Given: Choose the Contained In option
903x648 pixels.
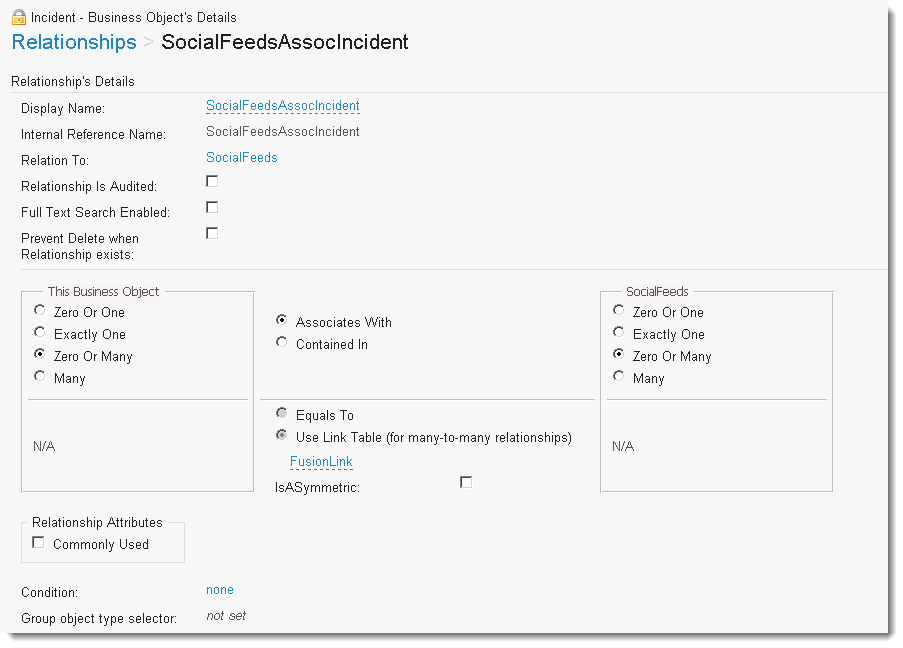Looking at the screenshot, I should tap(282, 342).
